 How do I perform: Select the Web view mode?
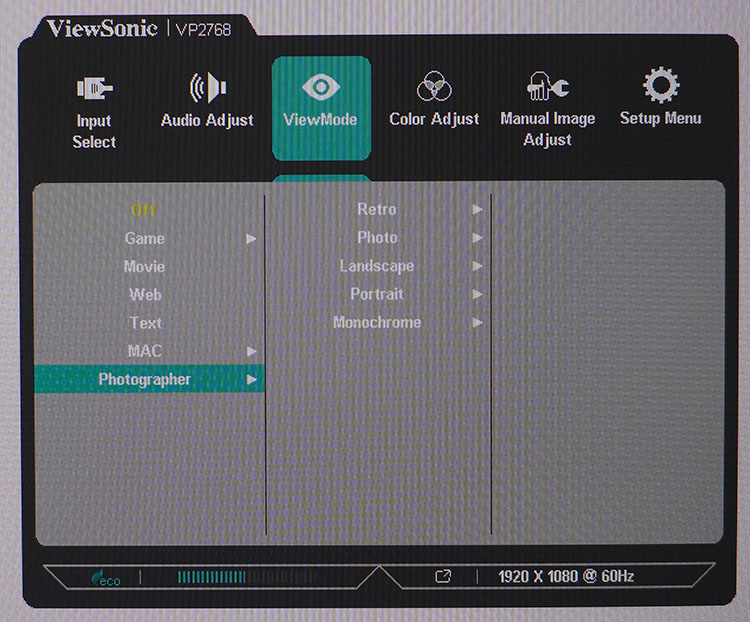145,295
